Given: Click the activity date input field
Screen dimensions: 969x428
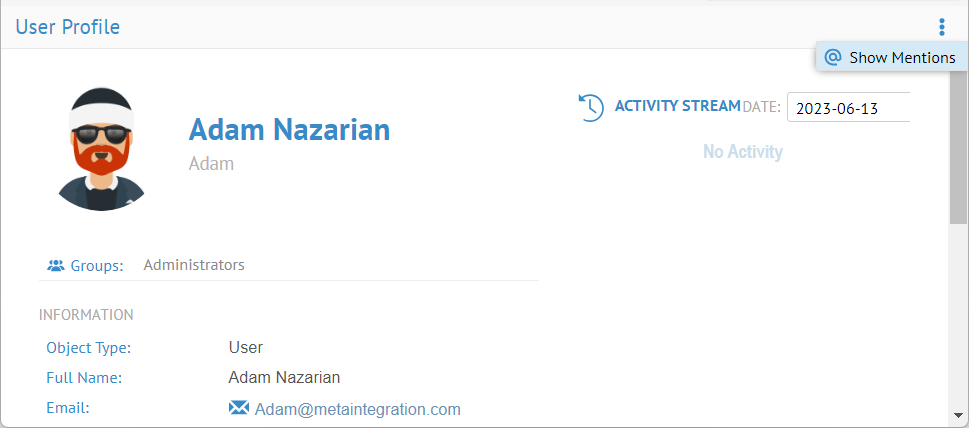Looking at the screenshot, I should [x=848, y=108].
